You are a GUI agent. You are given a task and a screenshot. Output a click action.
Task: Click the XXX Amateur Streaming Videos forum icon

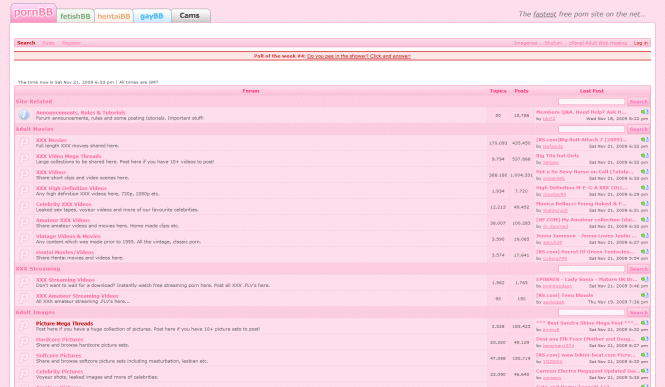24,298
